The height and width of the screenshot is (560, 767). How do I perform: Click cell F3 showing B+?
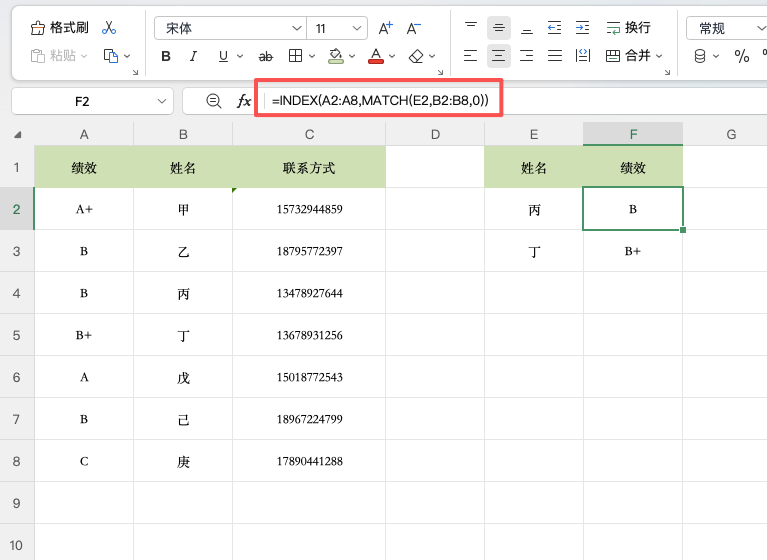click(x=633, y=251)
